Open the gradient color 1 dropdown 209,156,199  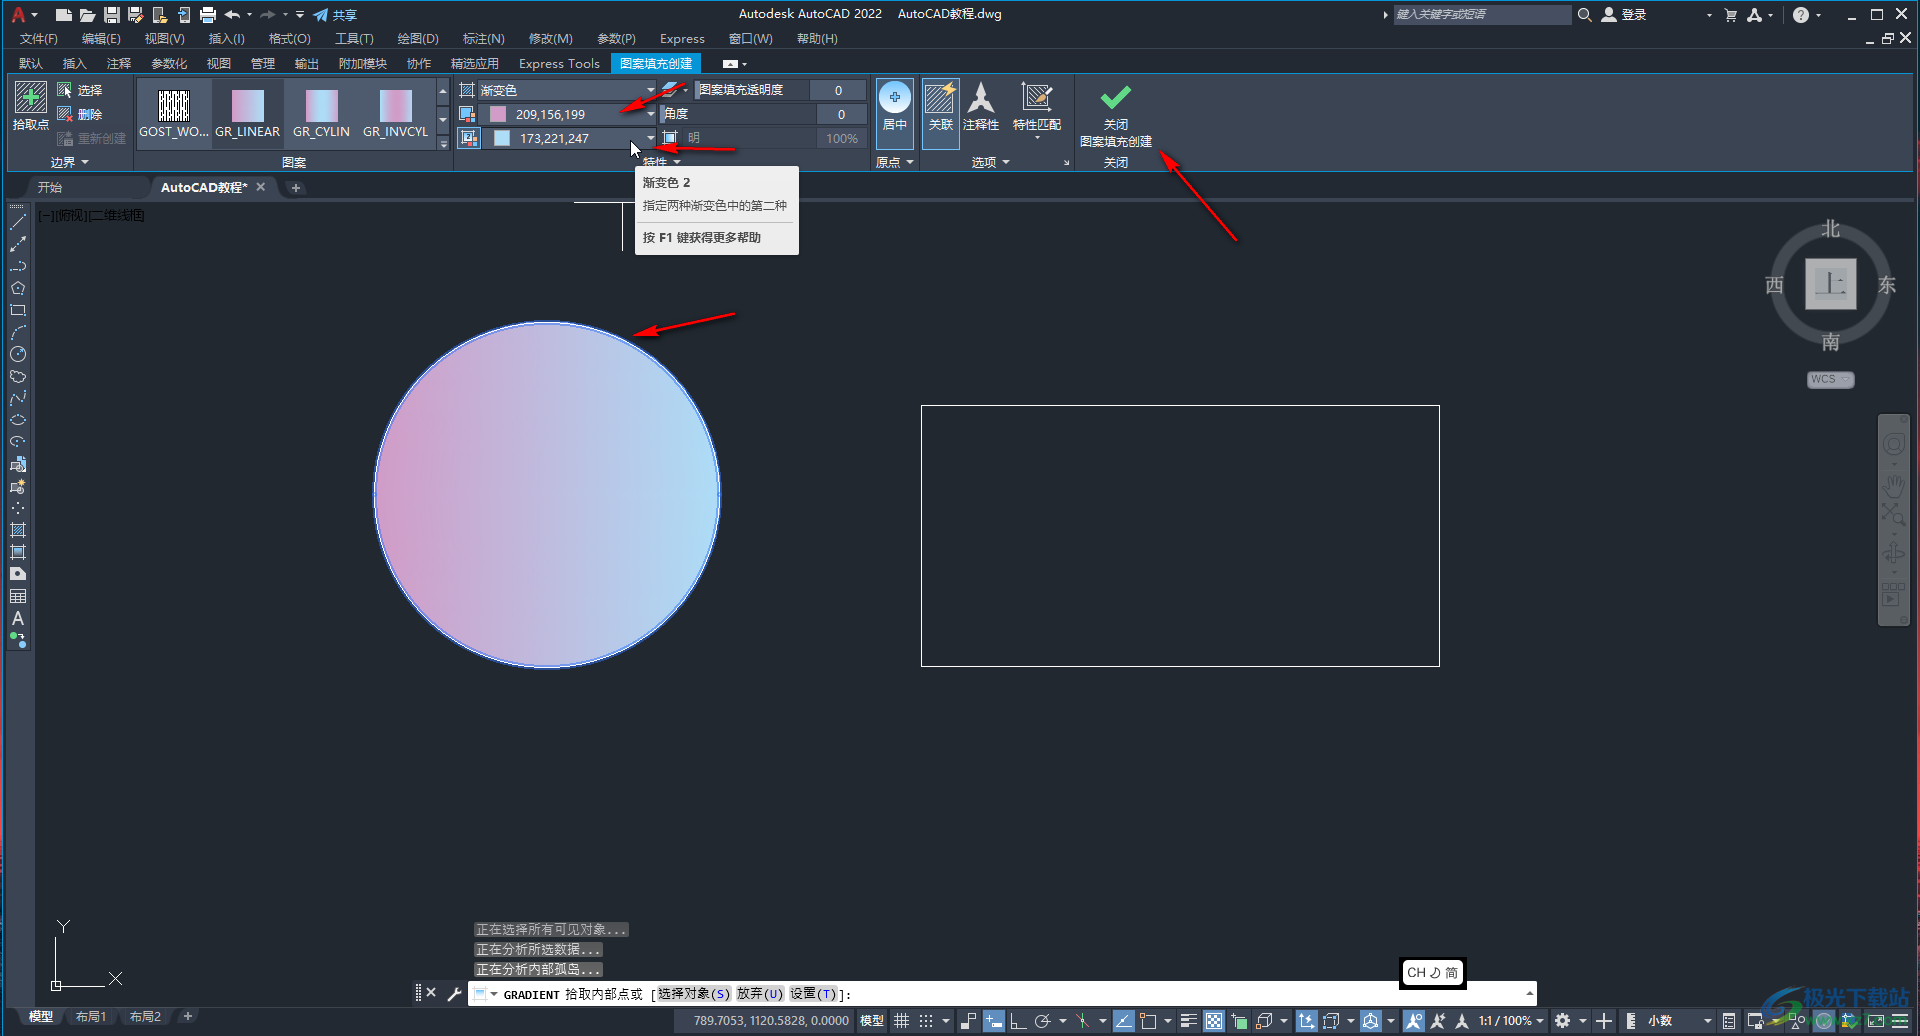(566, 114)
